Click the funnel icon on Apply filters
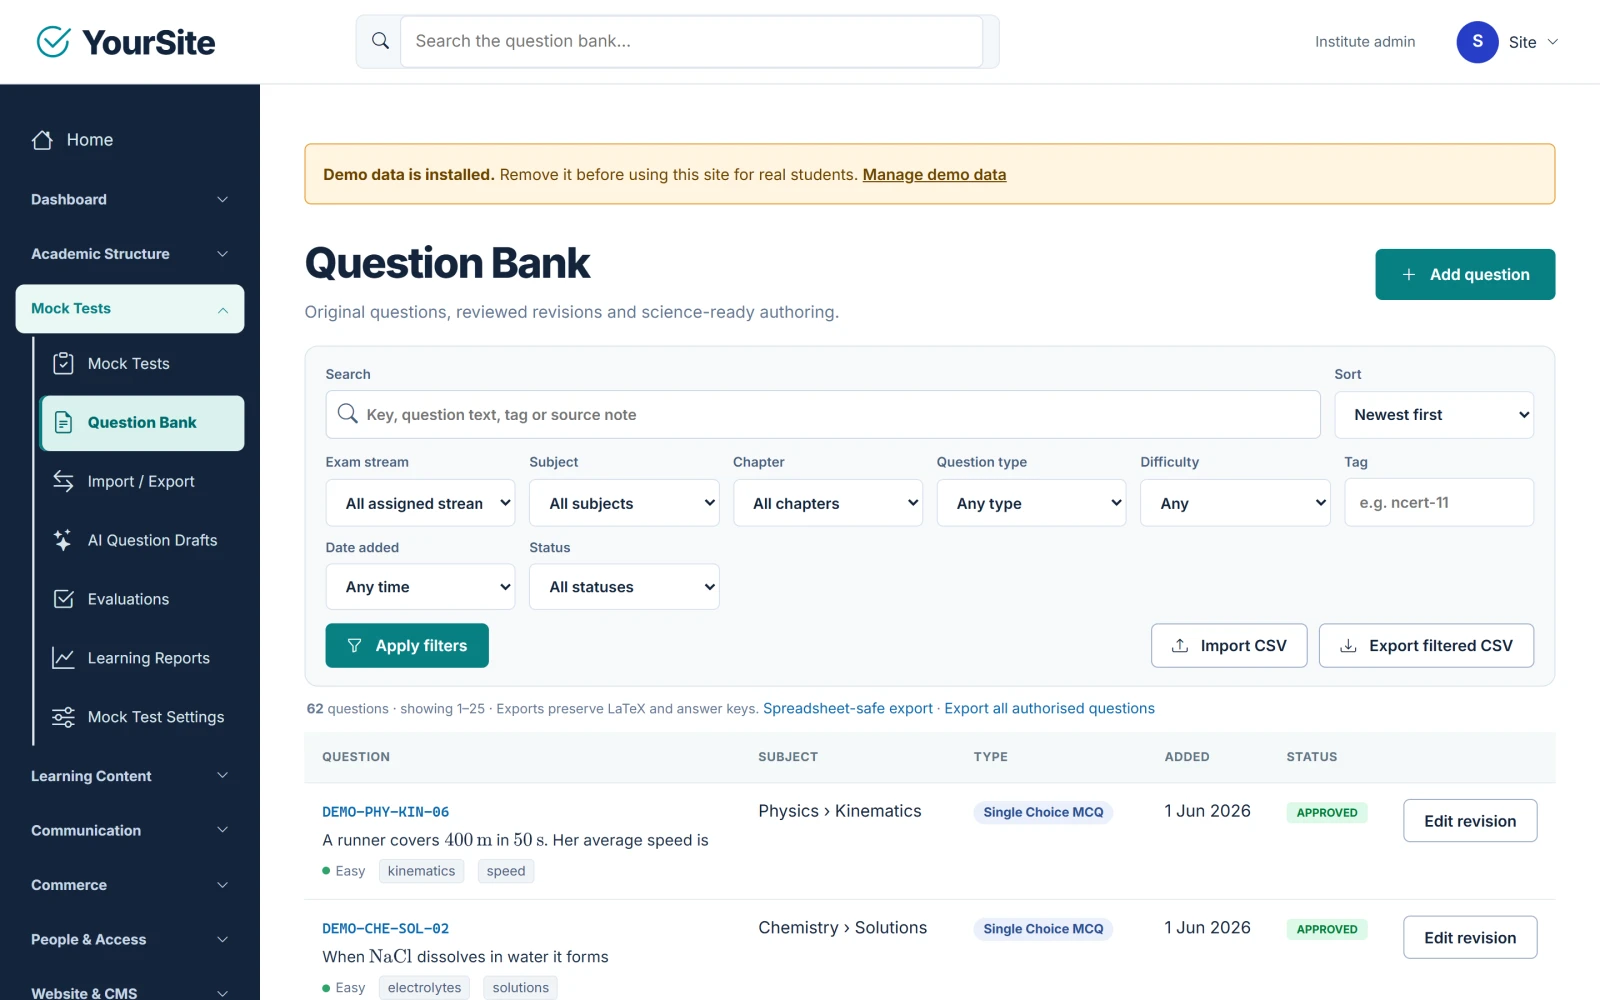 click(354, 646)
